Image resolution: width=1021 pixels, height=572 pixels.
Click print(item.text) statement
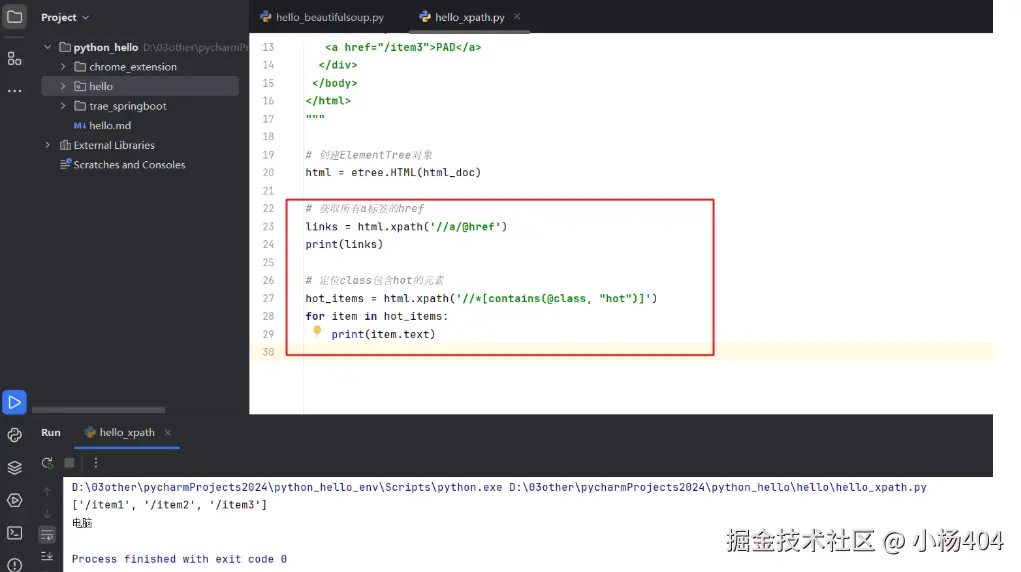(x=383, y=334)
